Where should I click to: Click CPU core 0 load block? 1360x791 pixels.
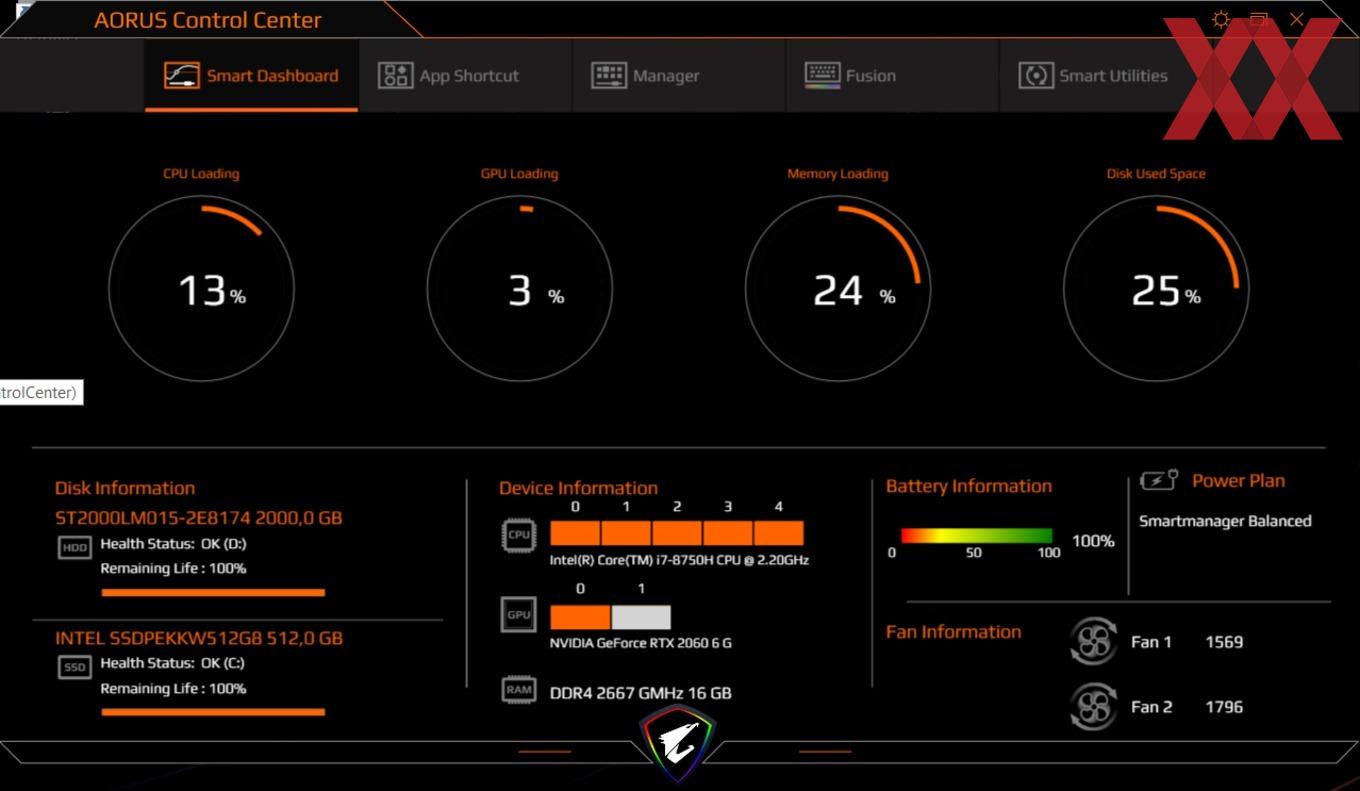click(x=575, y=533)
